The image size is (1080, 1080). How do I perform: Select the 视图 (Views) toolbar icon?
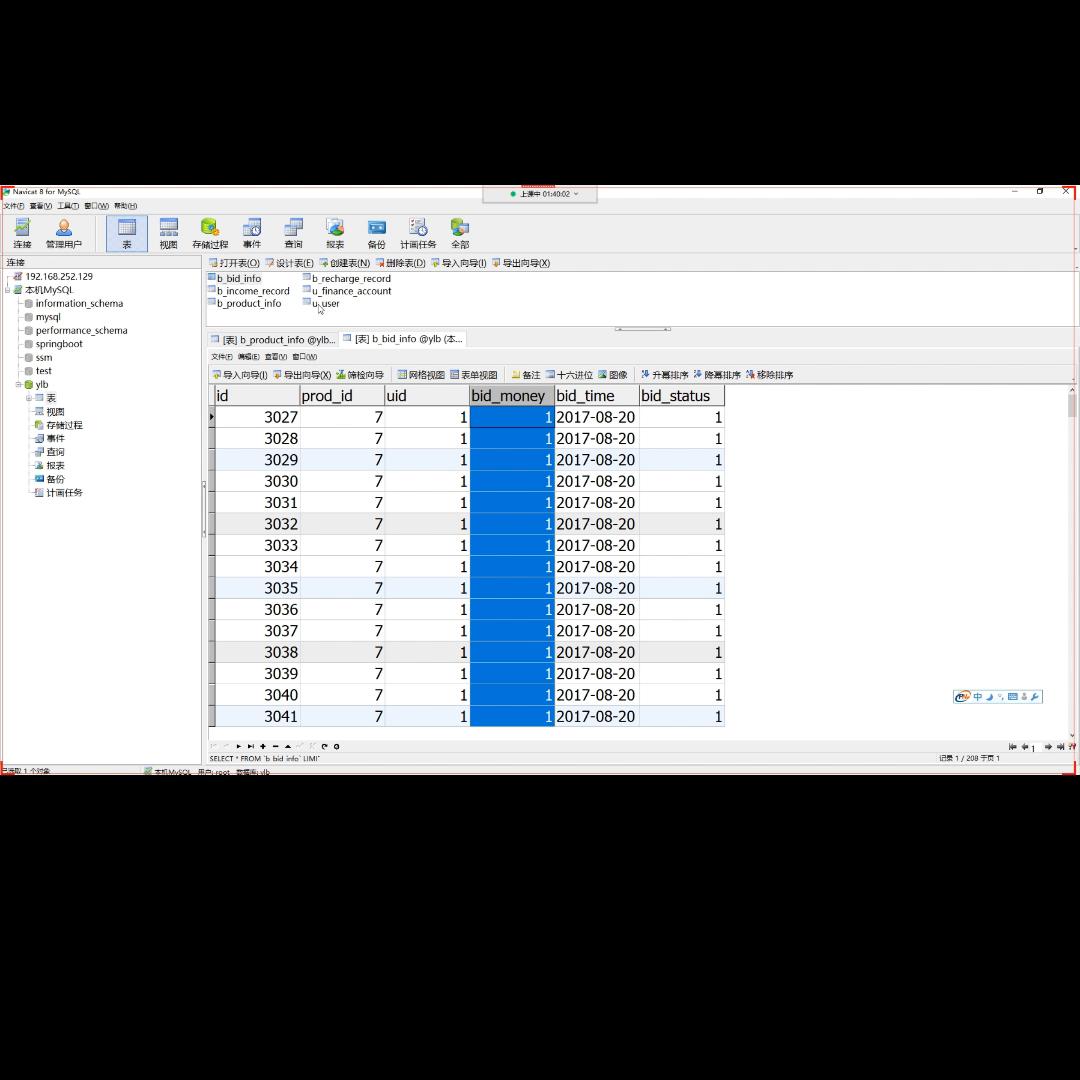pyautogui.click(x=168, y=234)
